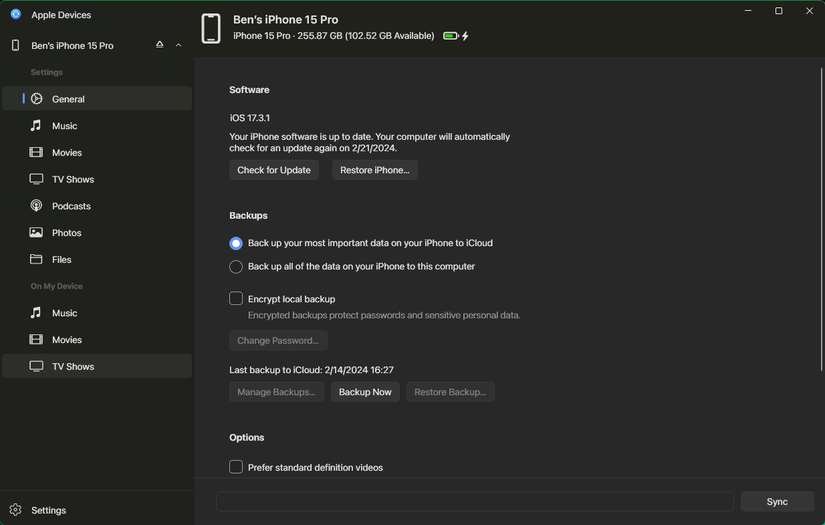The width and height of the screenshot is (825, 525).
Task: Enable Encrypt local backup checkbox
Action: 236,298
